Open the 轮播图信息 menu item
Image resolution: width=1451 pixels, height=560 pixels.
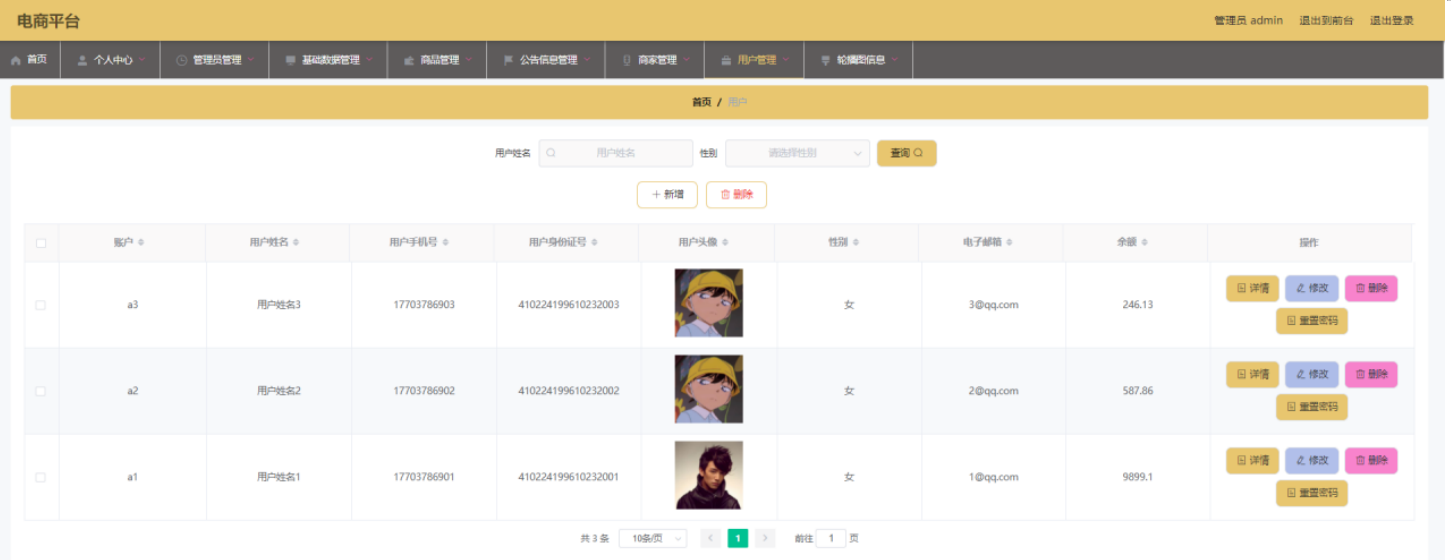tap(859, 60)
